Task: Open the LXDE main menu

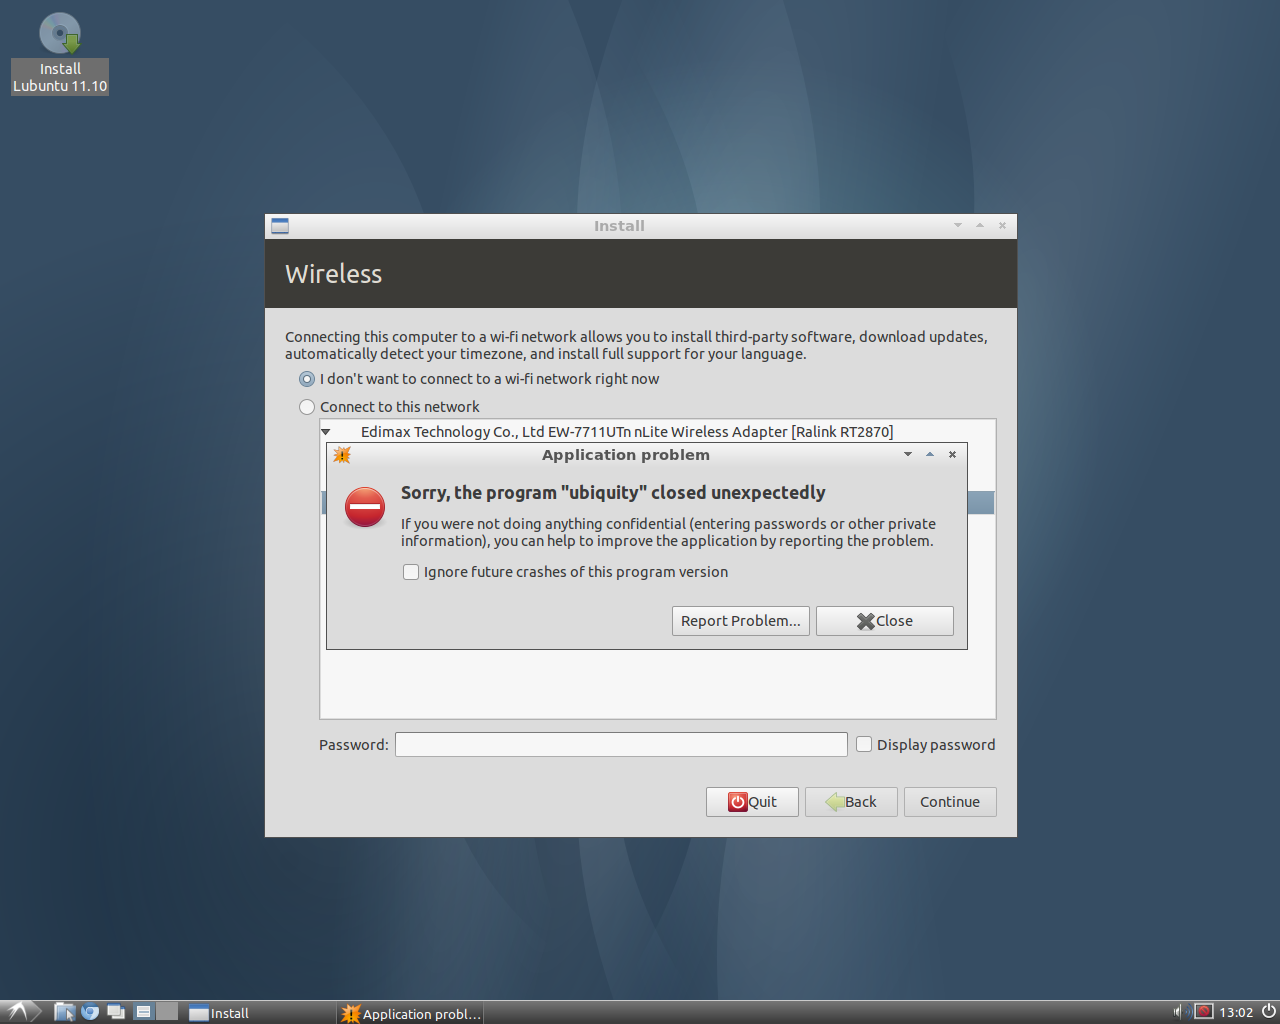Action: tap(19, 1012)
